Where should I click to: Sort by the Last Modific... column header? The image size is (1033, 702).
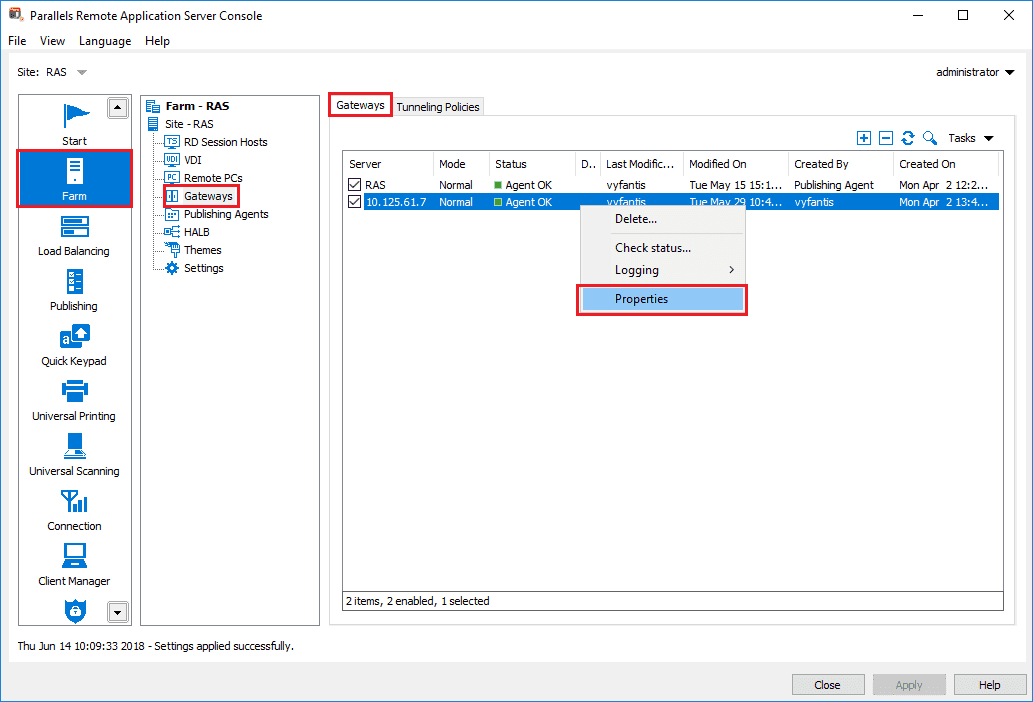click(642, 164)
